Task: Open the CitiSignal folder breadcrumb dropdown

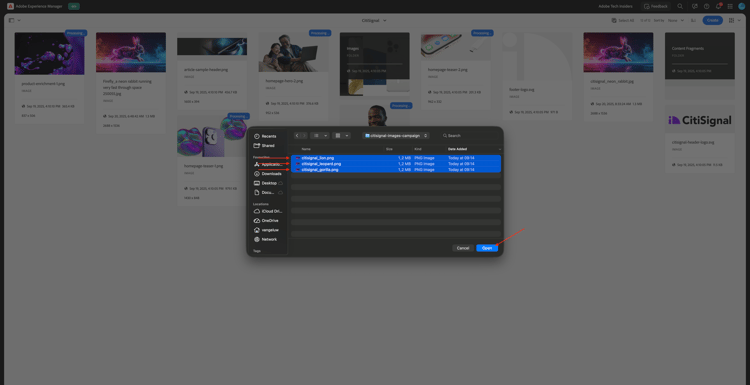Action: pyautogui.click(x=375, y=20)
